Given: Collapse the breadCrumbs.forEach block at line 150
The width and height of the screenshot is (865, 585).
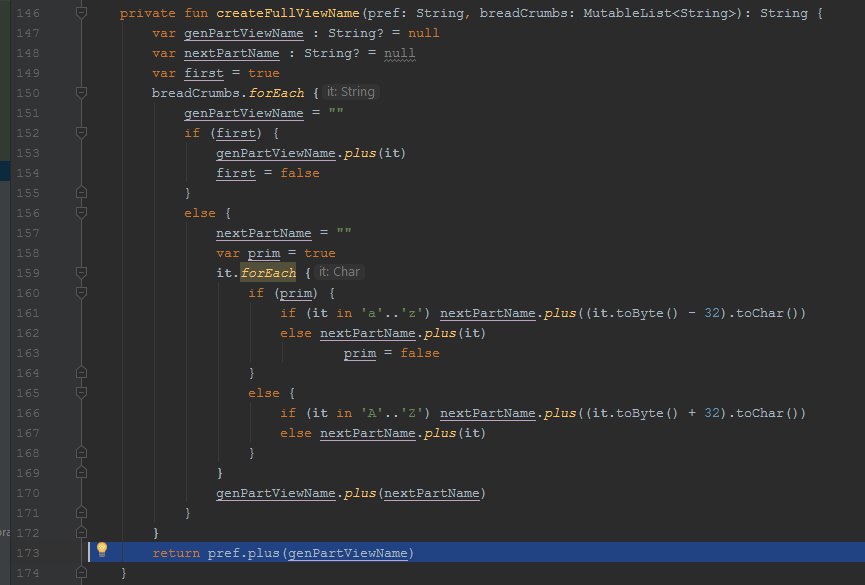Looking at the screenshot, I should tap(81, 92).
